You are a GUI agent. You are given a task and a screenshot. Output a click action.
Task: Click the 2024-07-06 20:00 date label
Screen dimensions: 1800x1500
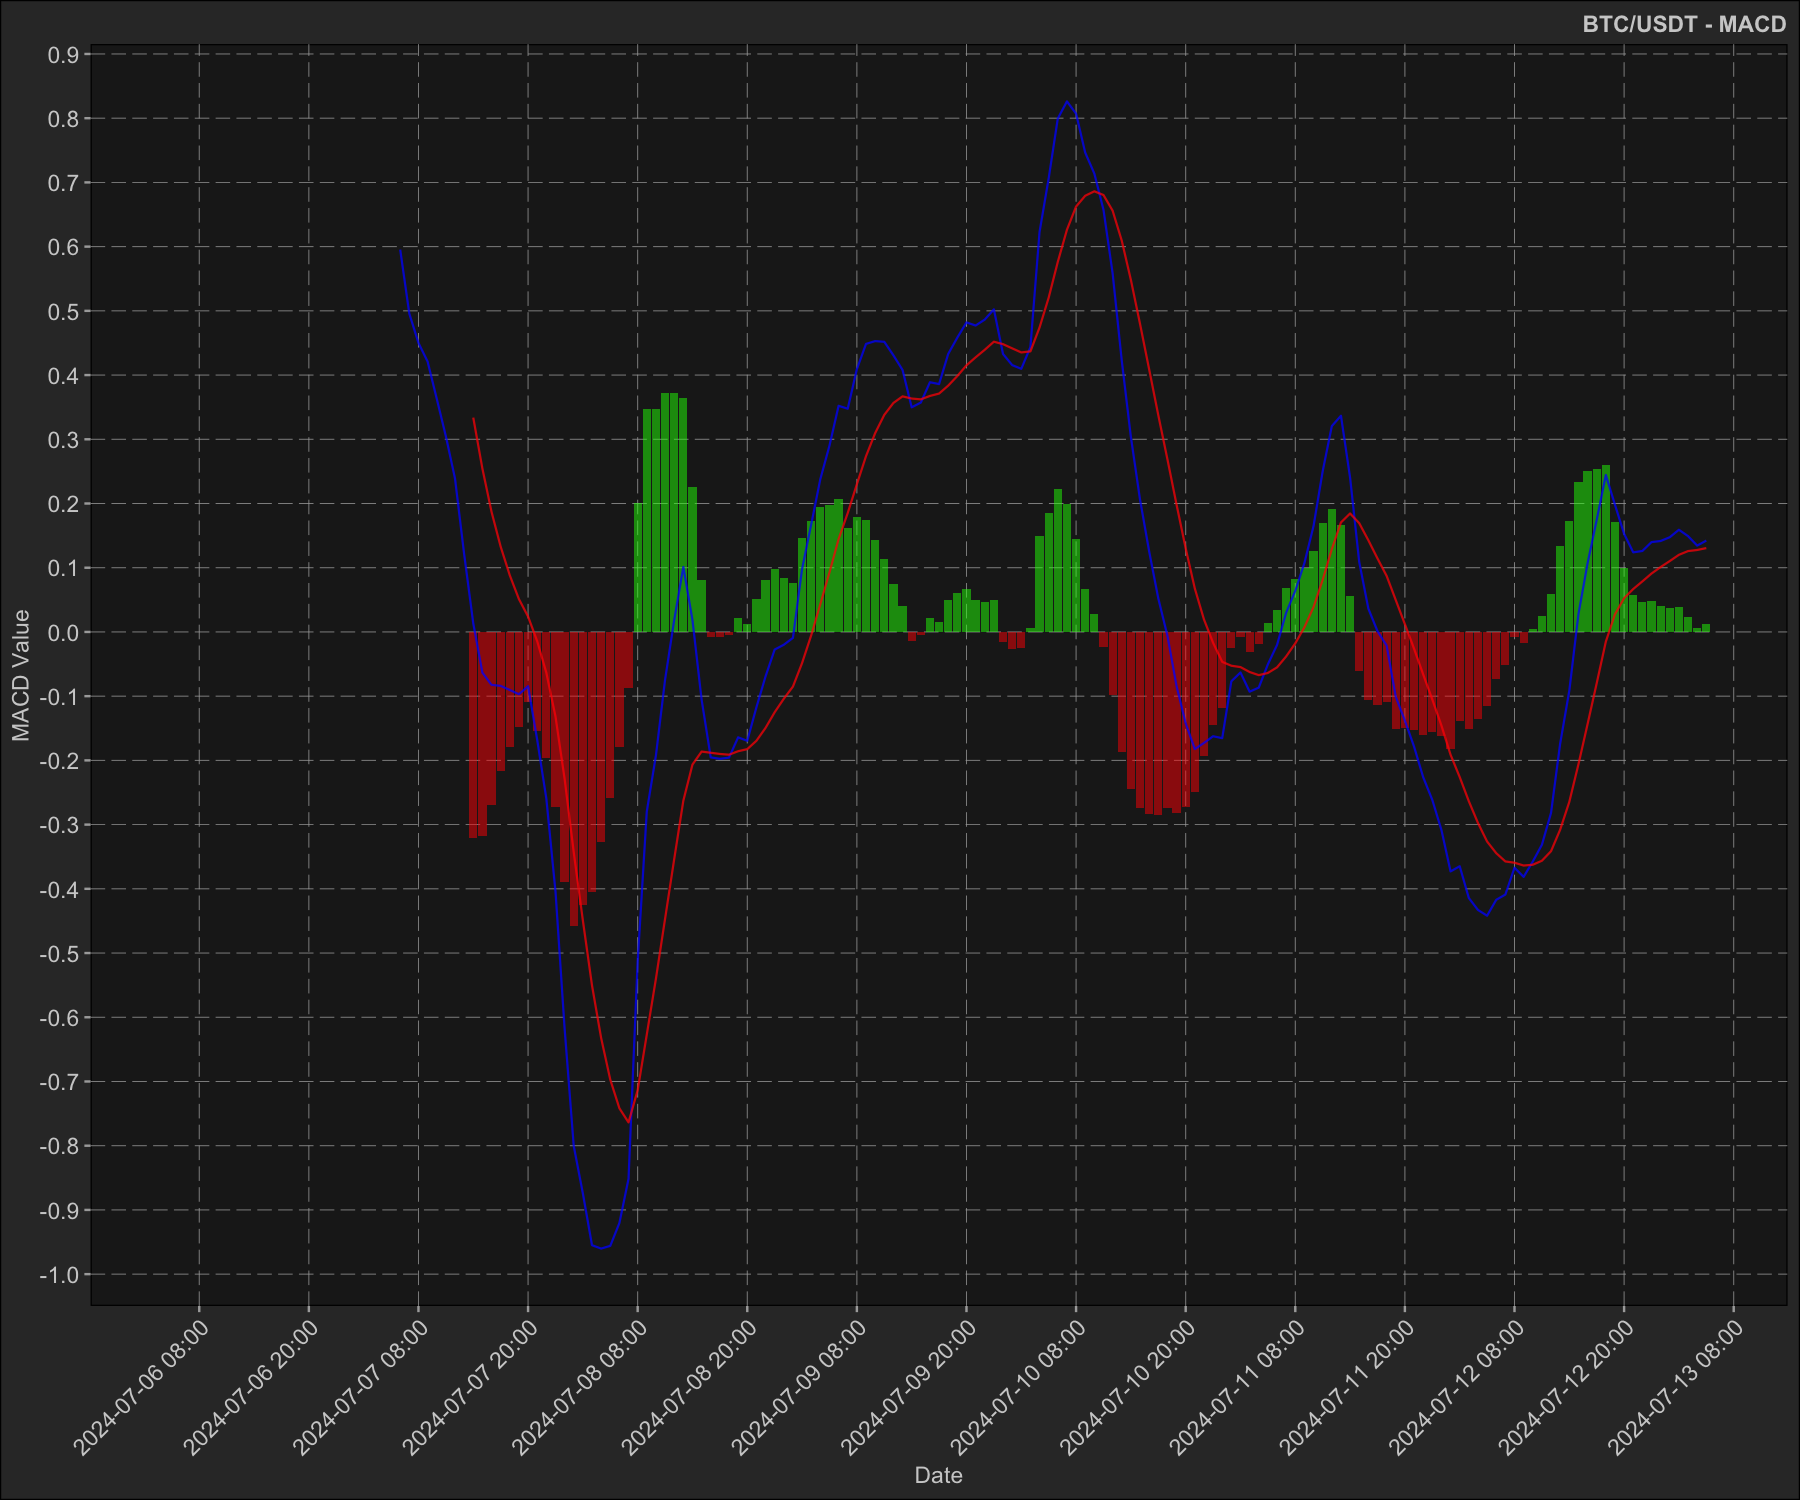(x=251, y=1388)
